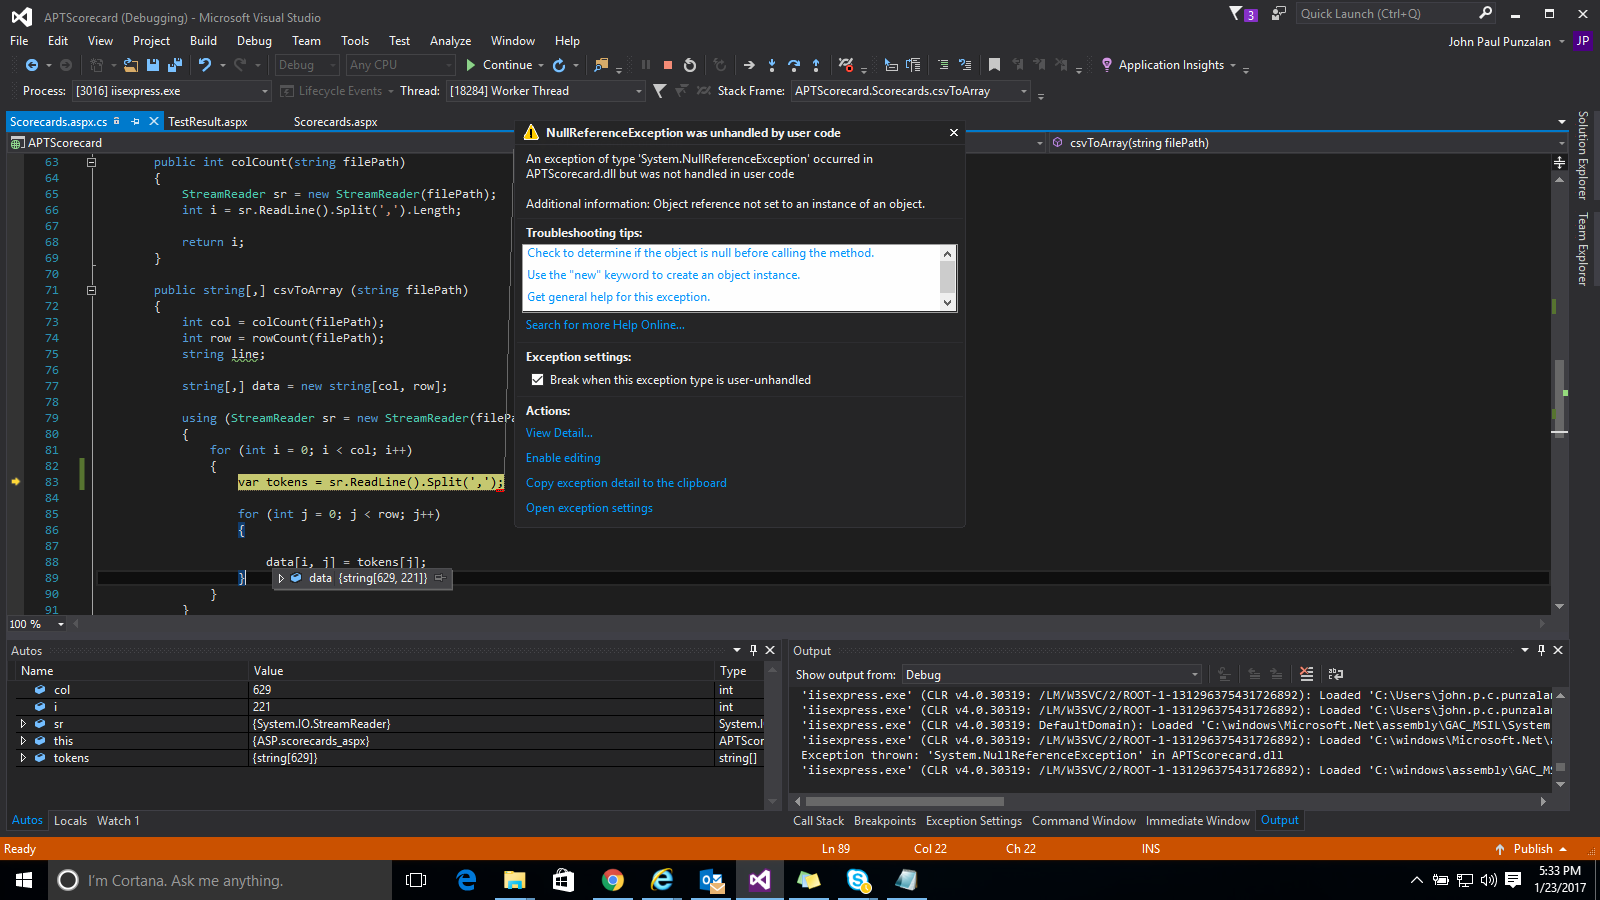The width and height of the screenshot is (1600, 900).
Task: Clear all output in the Output panel
Action: click(1306, 674)
